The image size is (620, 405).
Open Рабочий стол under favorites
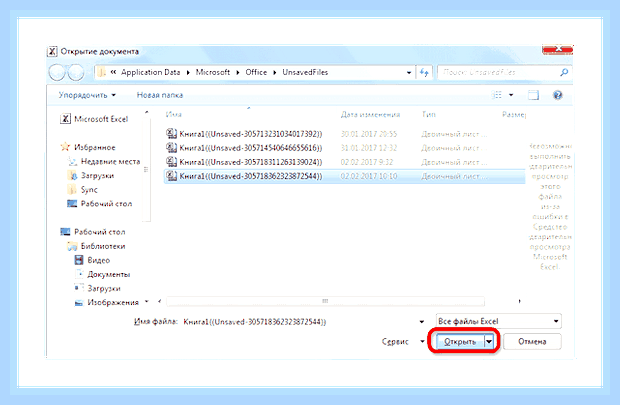coord(100,204)
